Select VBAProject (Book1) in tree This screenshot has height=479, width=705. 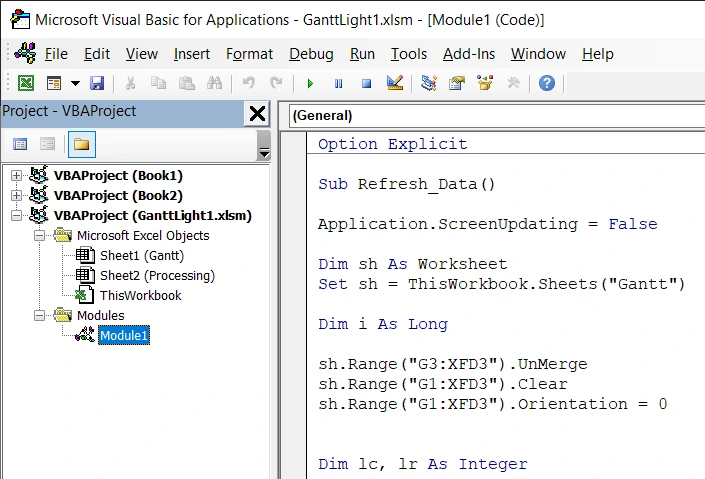[118, 175]
